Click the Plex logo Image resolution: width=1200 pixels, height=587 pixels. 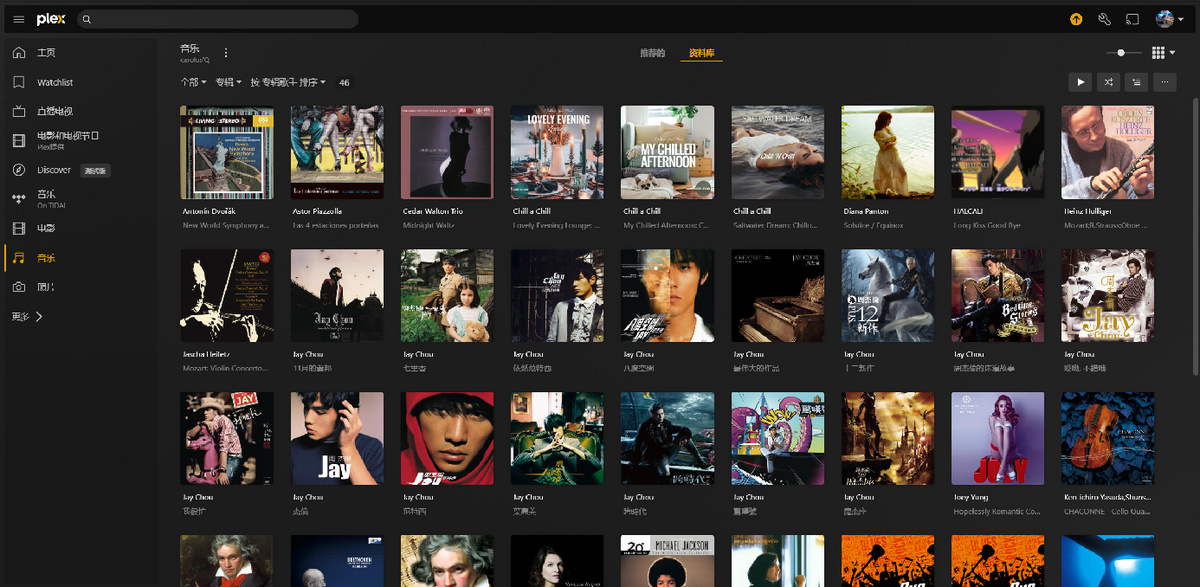pos(51,19)
